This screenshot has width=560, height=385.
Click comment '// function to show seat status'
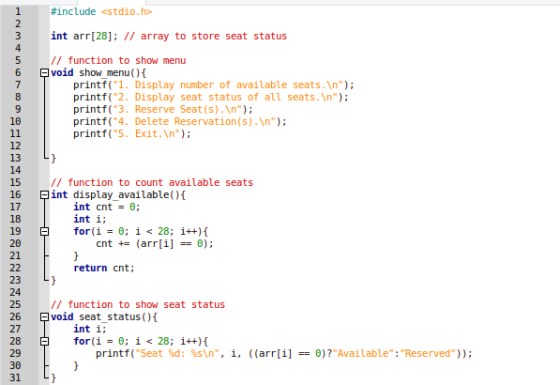click(x=138, y=305)
